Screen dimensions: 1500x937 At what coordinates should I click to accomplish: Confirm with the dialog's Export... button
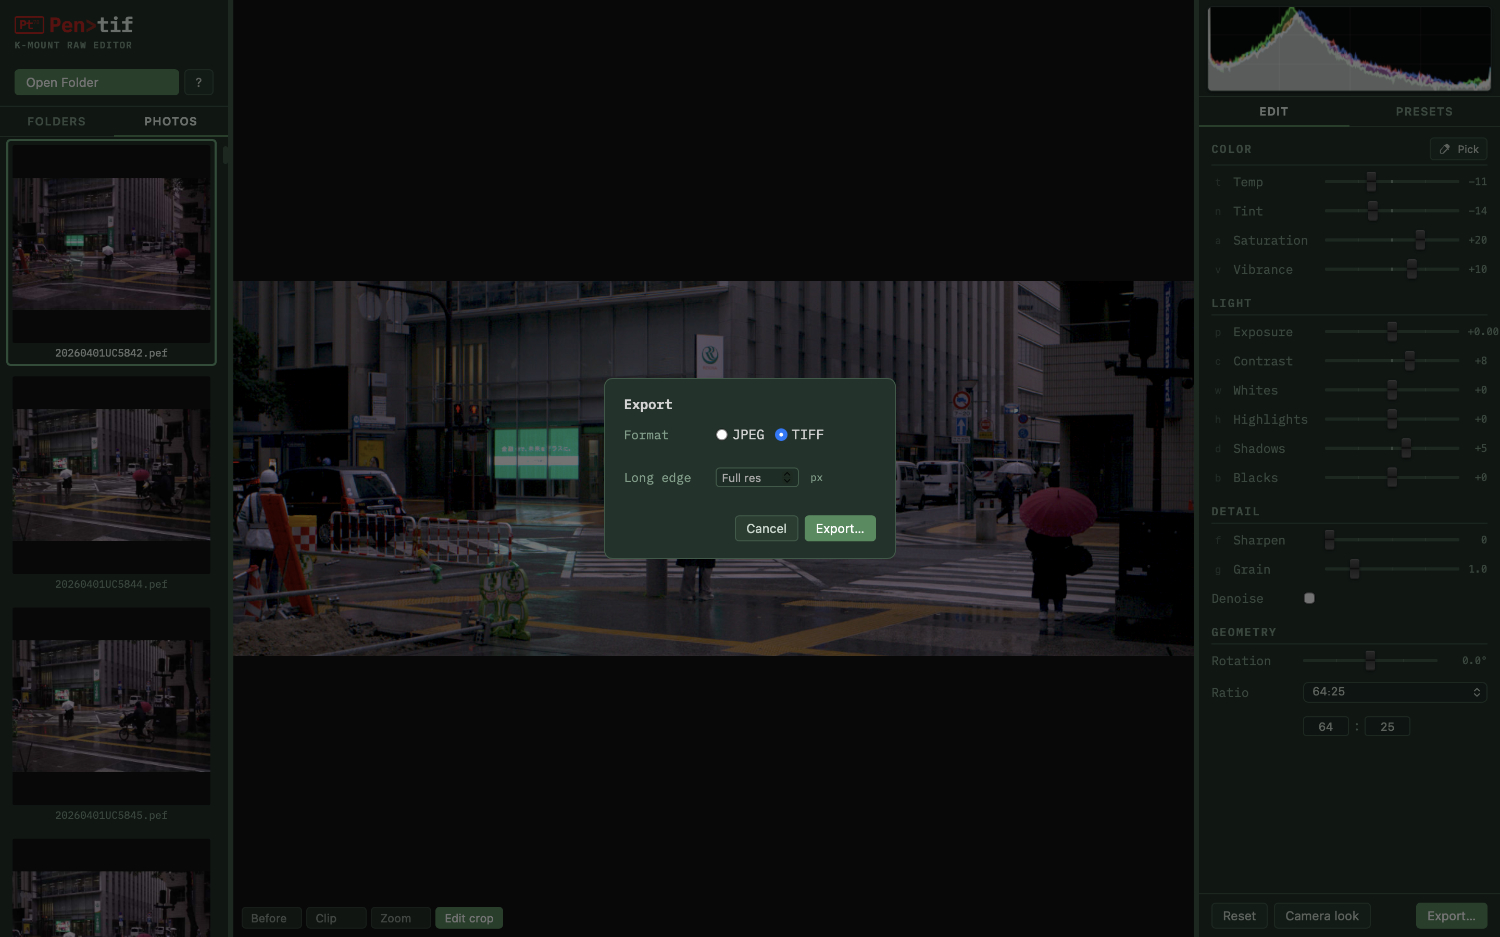839,528
